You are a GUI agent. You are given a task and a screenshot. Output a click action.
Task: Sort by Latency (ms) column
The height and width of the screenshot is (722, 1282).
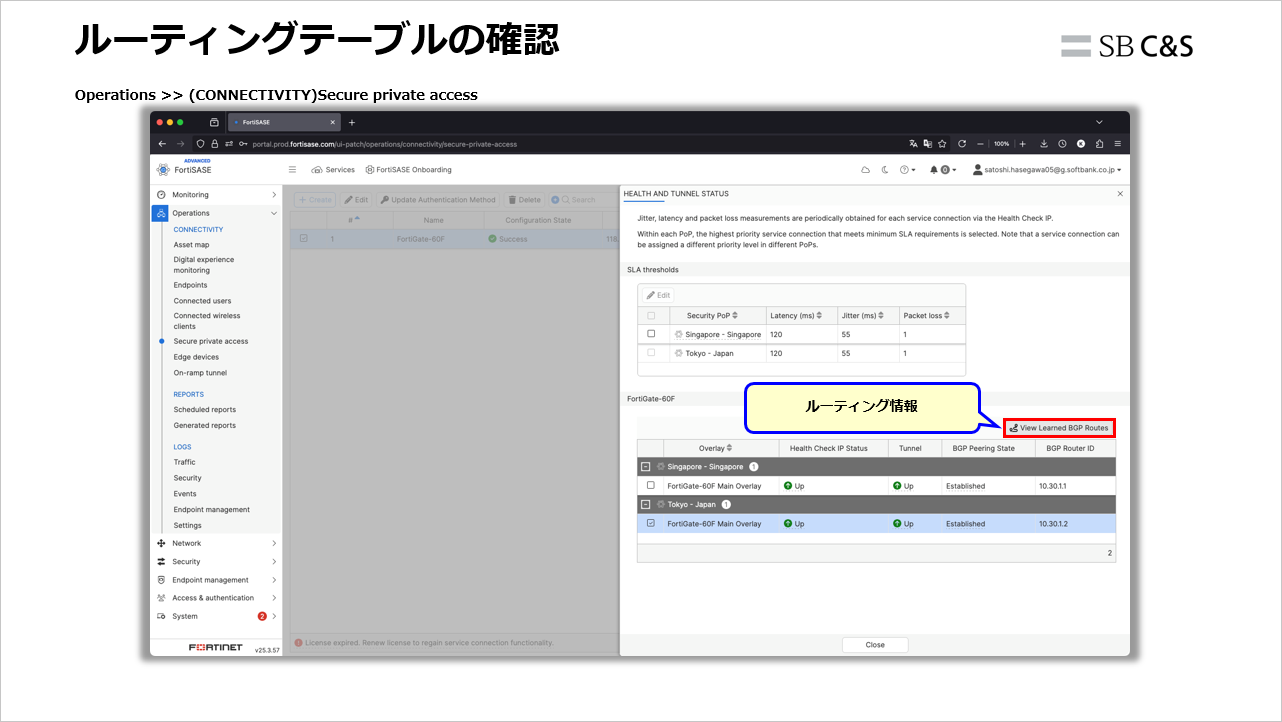coord(802,316)
